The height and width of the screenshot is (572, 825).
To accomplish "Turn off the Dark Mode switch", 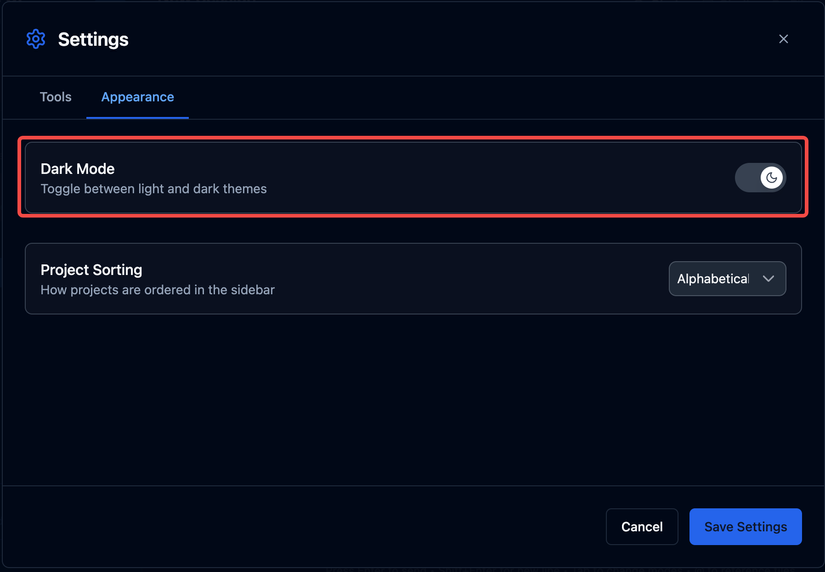I will 760,178.
